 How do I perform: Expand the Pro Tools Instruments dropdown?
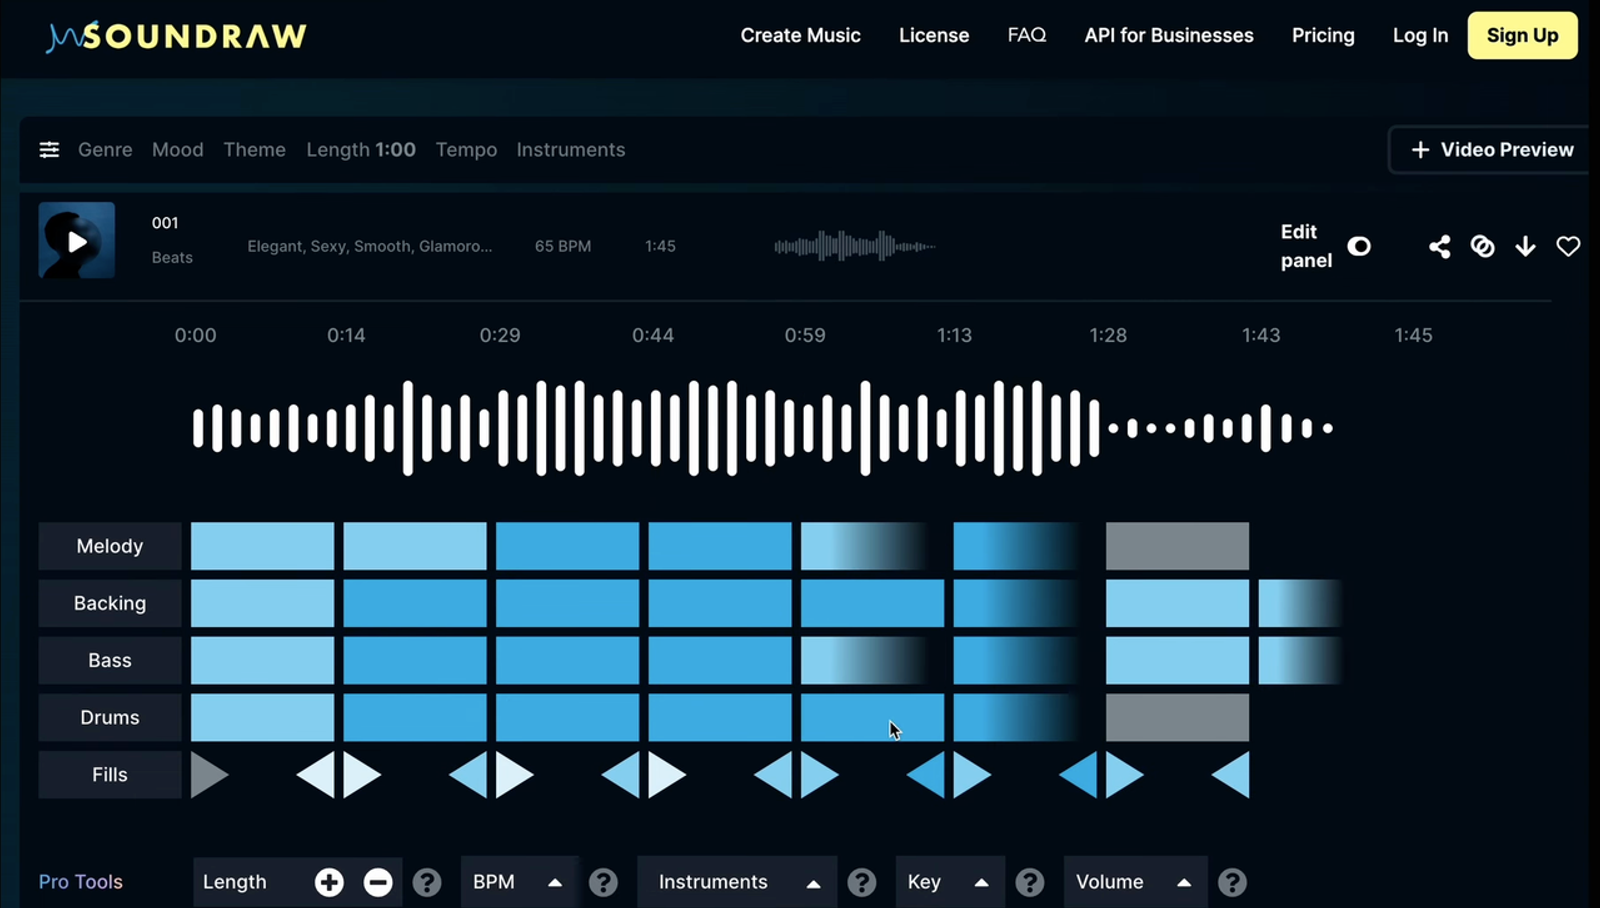737,882
